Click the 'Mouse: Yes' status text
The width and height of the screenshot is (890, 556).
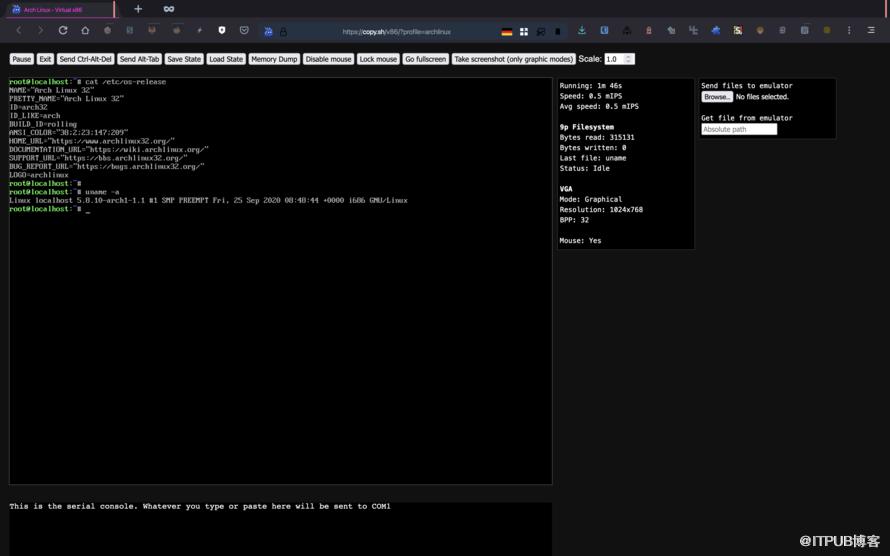(580, 241)
